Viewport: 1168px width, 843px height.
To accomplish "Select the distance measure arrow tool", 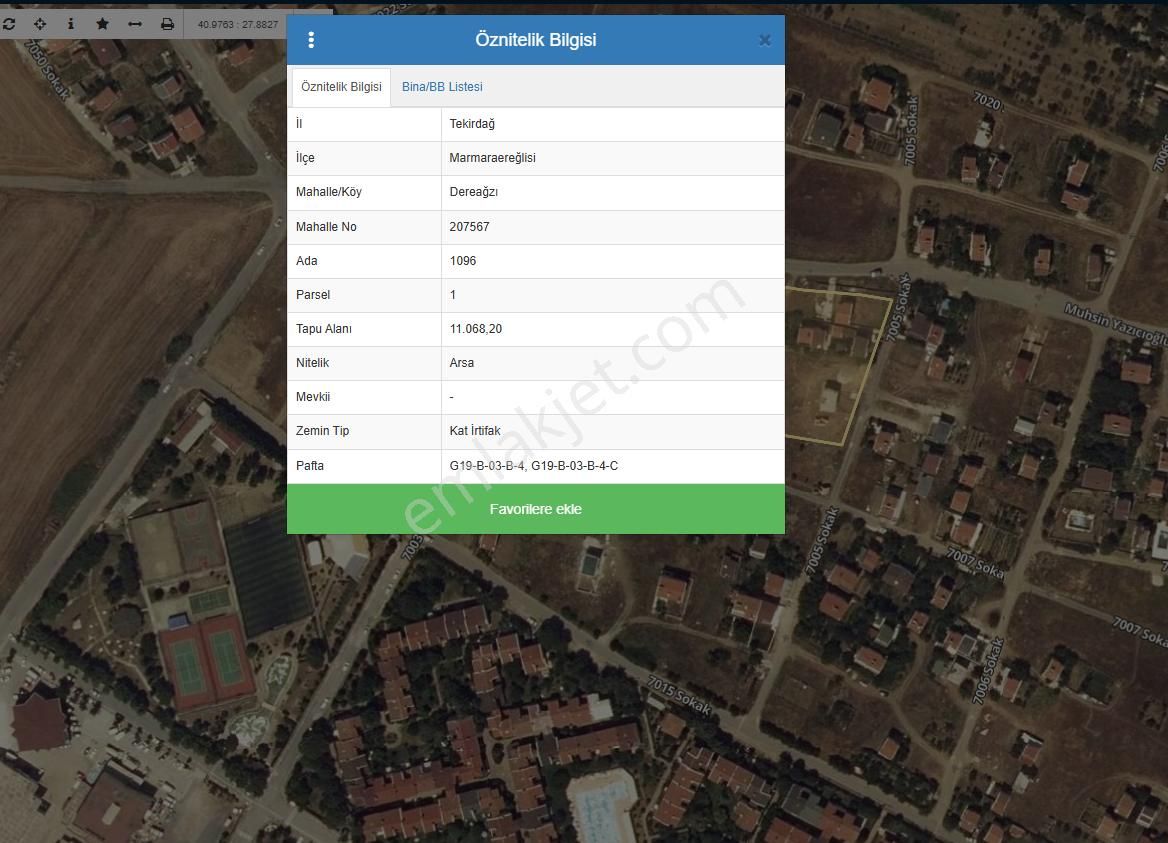I will point(135,25).
